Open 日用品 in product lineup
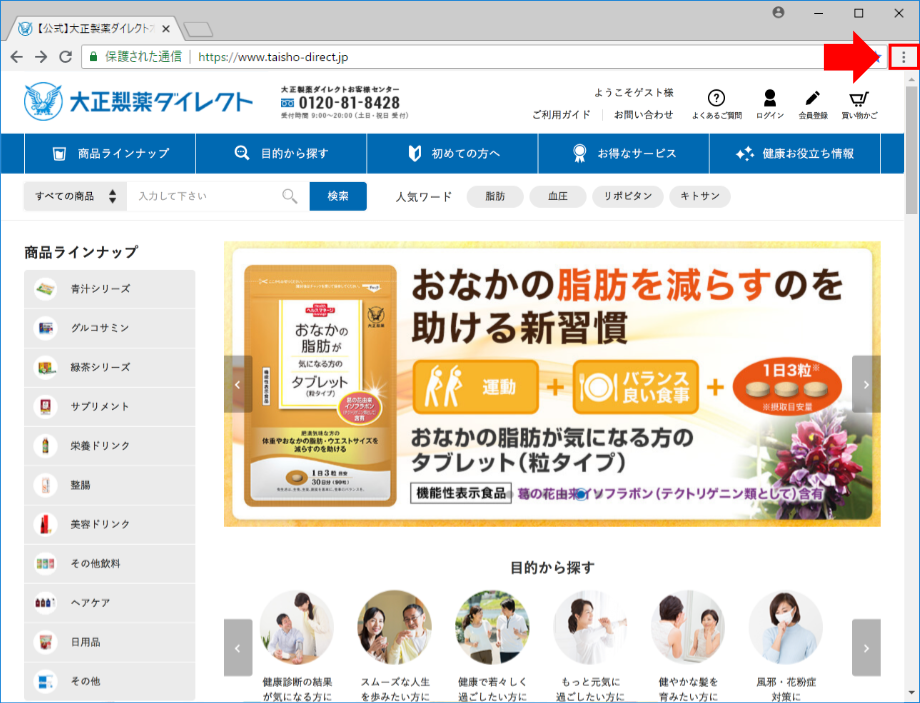Screen dimensions: 920x703 click(x=110, y=642)
